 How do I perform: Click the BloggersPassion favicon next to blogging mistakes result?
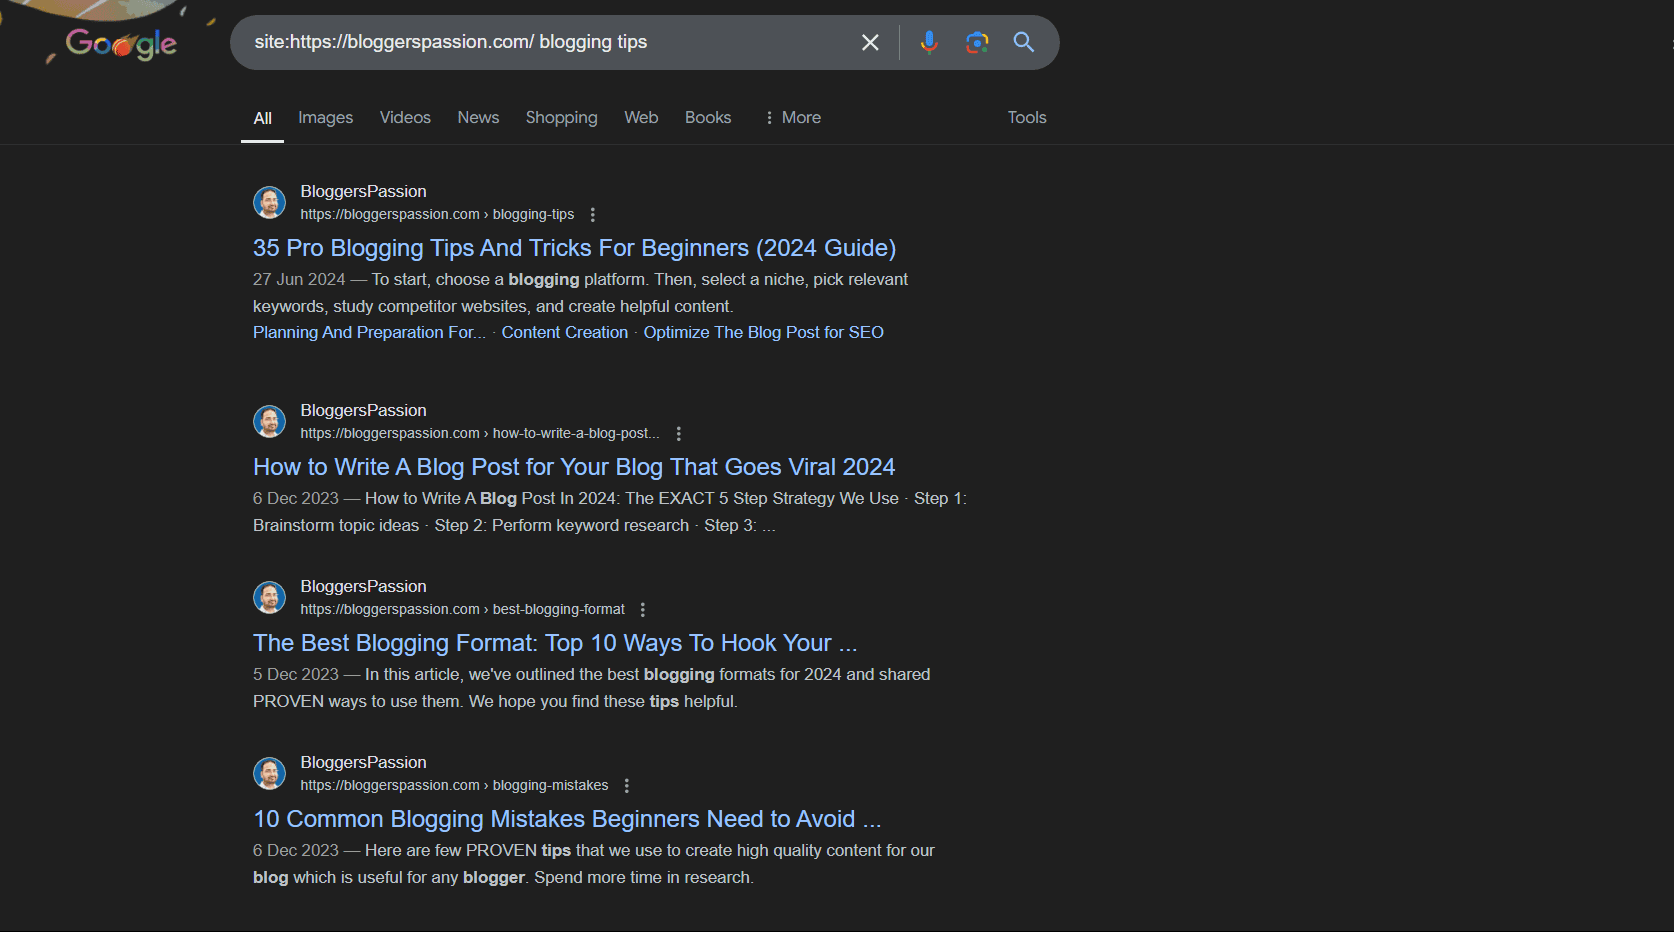(269, 773)
